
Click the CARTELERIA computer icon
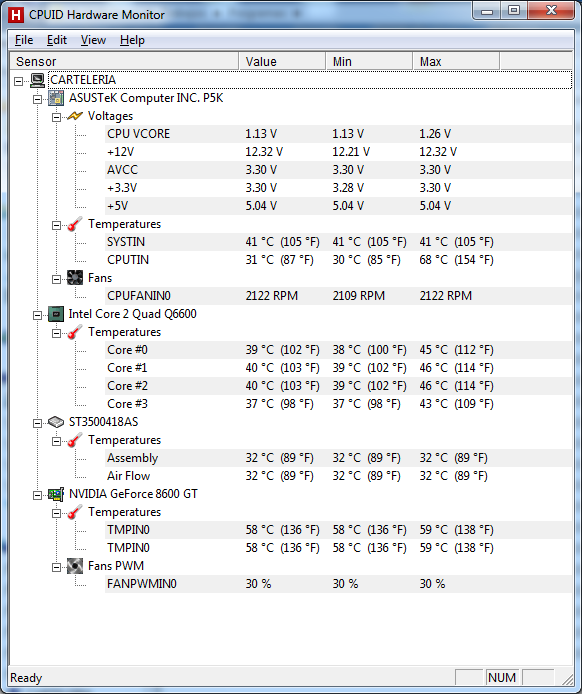click(37, 80)
